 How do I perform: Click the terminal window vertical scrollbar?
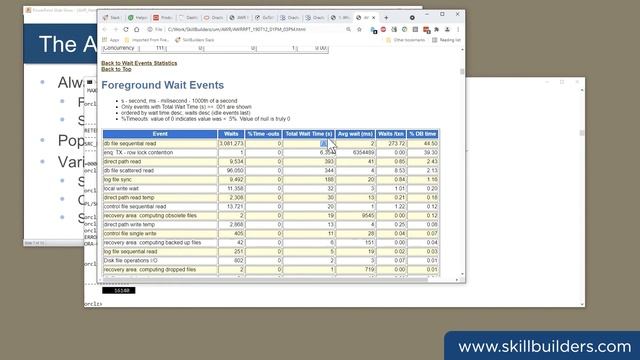(x=582, y=133)
